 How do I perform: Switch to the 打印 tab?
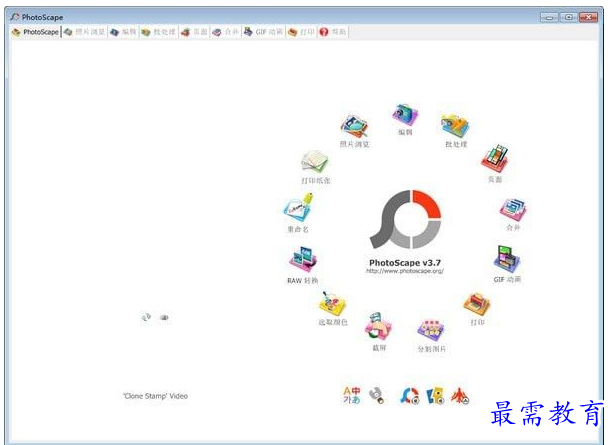301,32
